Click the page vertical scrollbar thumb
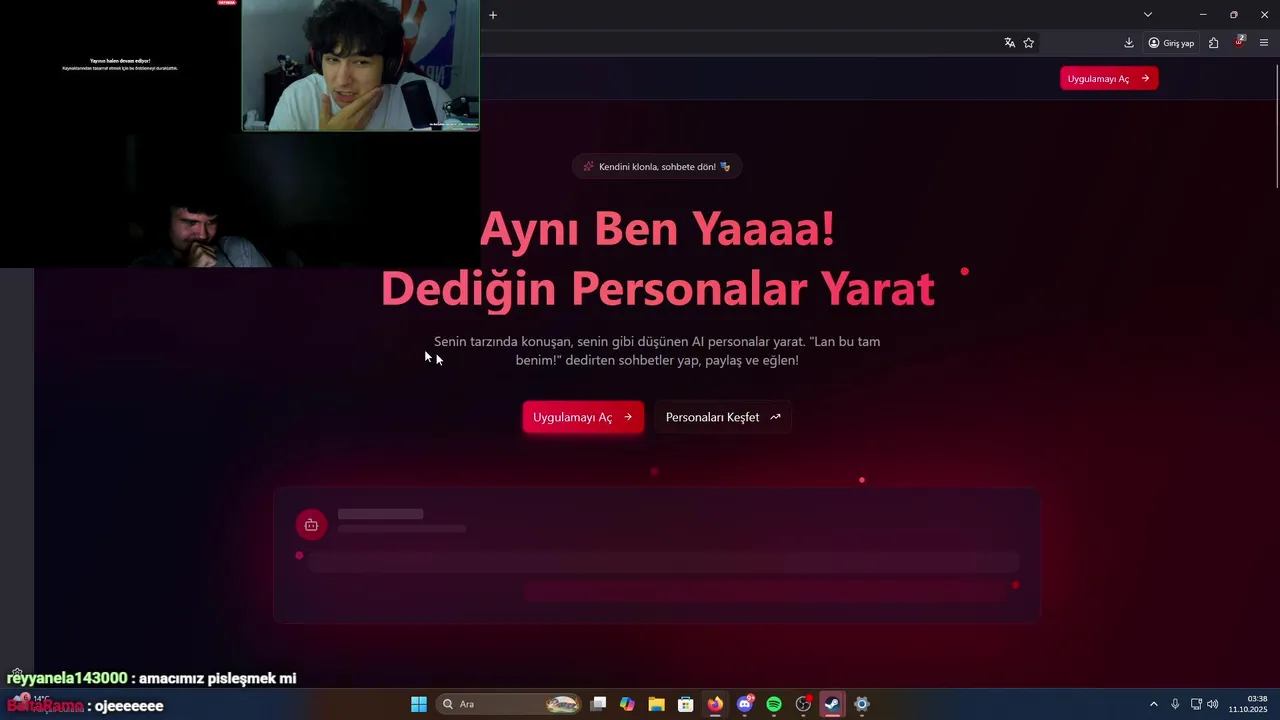Image resolution: width=1280 pixels, height=720 pixels. [1277, 125]
